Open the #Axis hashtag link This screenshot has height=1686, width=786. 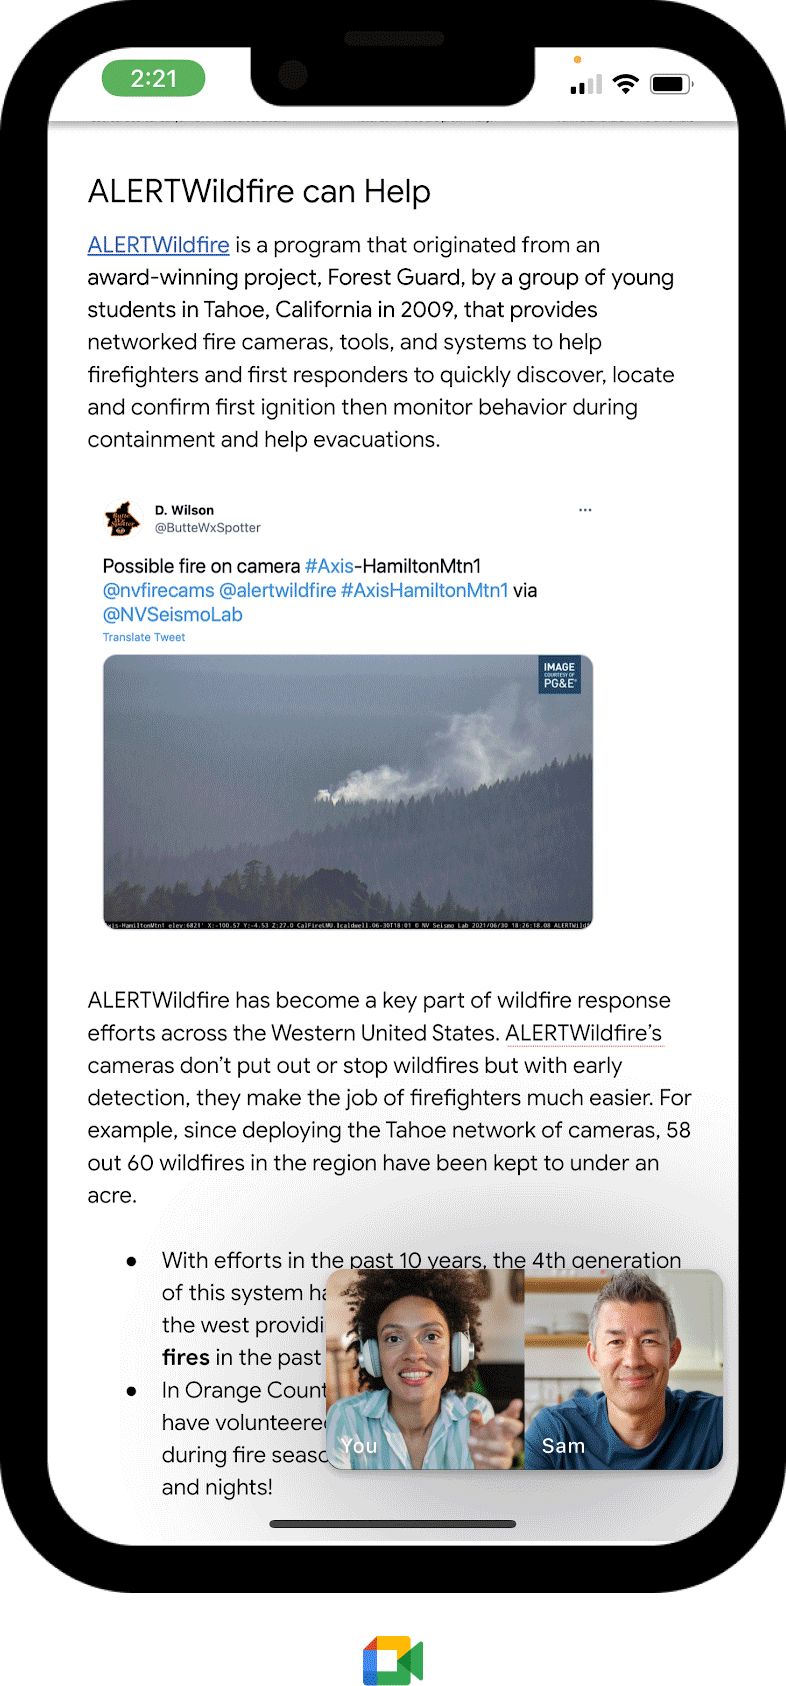(x=329, y=566)
